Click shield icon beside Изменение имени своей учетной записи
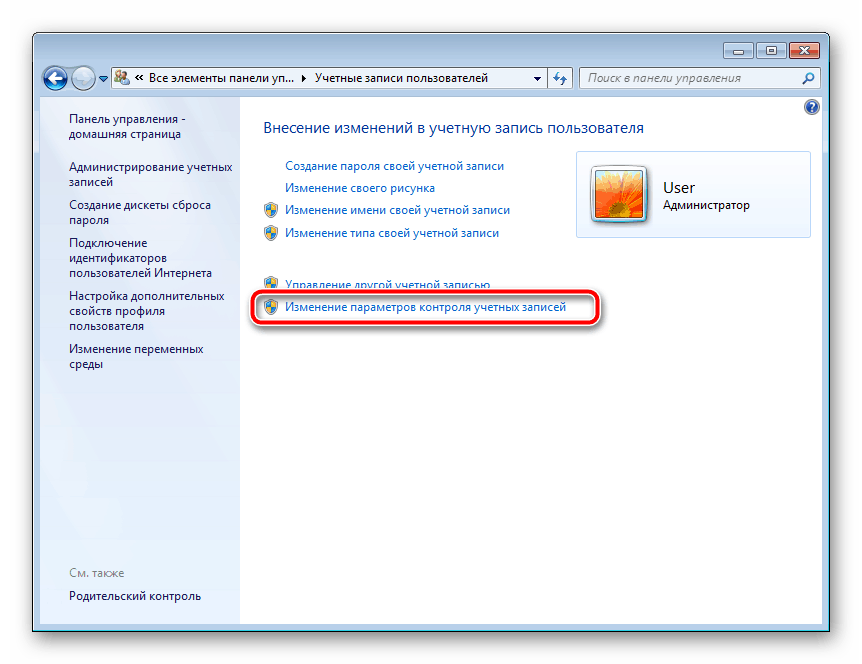Image resolution: width=862 pixels, height=664 pixels. click(x=270, y=210)
